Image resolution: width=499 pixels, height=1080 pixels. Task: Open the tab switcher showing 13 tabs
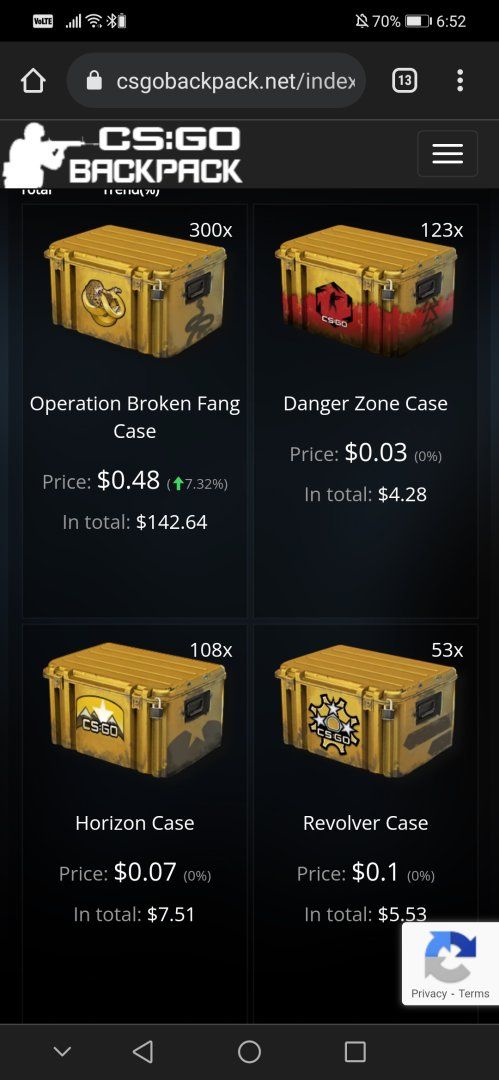pos(404,81)
